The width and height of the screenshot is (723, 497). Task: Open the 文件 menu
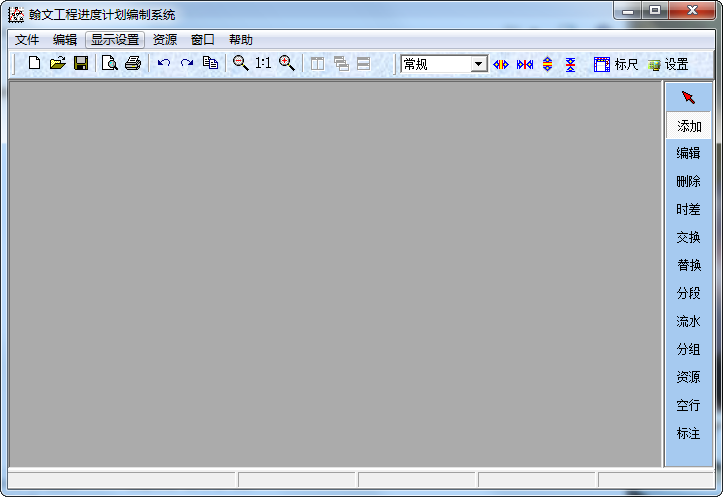[x=27, y=40]
